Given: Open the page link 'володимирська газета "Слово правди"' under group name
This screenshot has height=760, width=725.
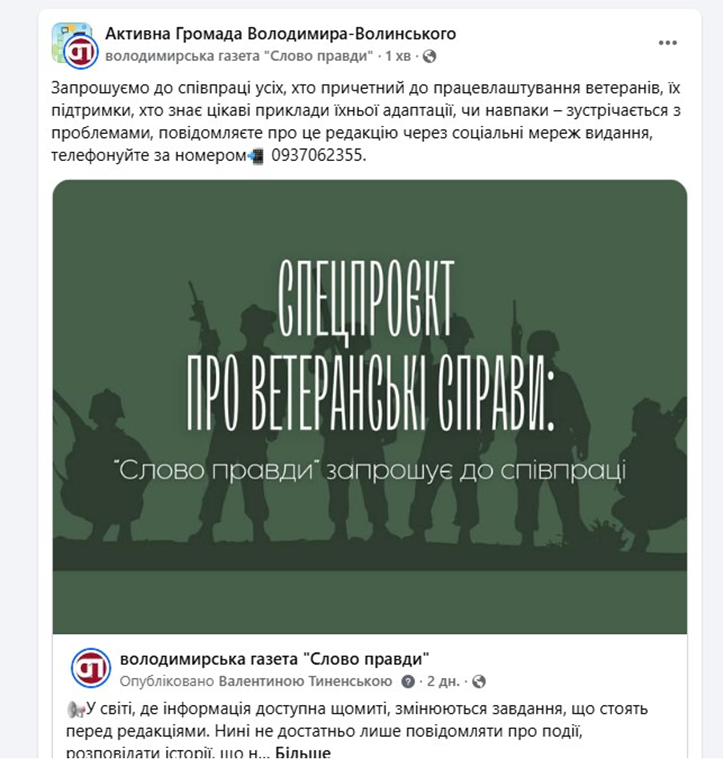Looking at the screenshot, I should click(239, 56).
